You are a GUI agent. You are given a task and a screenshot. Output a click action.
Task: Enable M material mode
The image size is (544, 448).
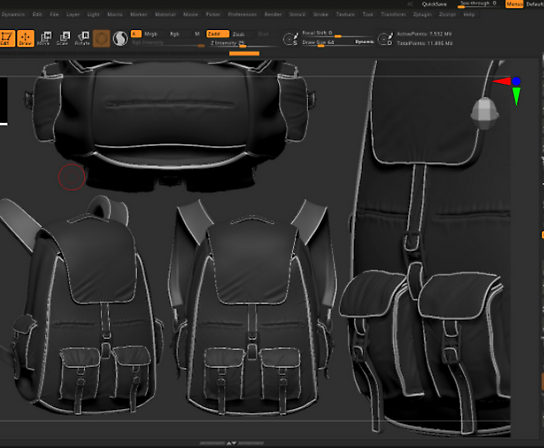tap(197, 34)
